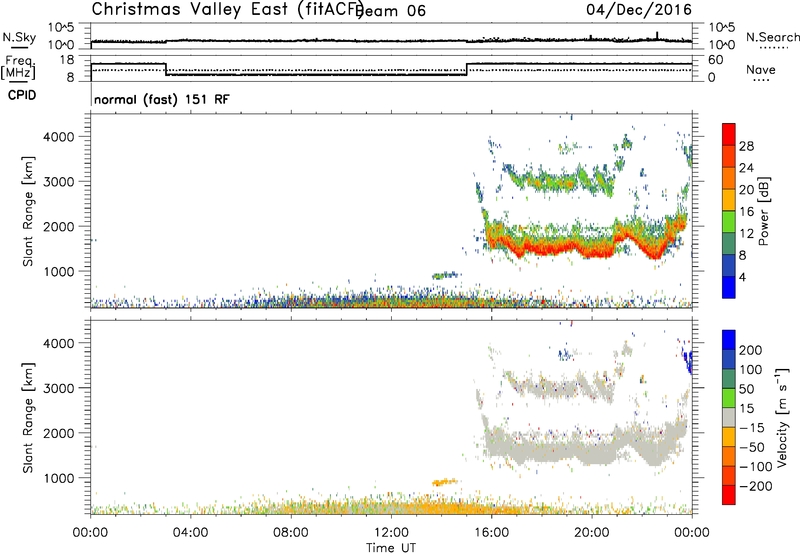Select Slant Range [km] label of velocity panel
This screenshot has width=800, height=554.
[x=28, y=418]
